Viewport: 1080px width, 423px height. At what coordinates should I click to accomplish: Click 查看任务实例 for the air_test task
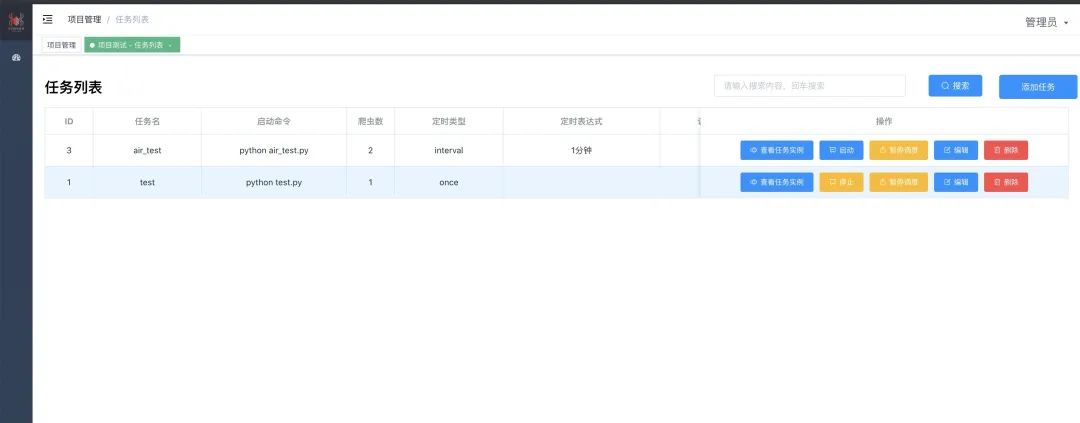pos(776,150)
